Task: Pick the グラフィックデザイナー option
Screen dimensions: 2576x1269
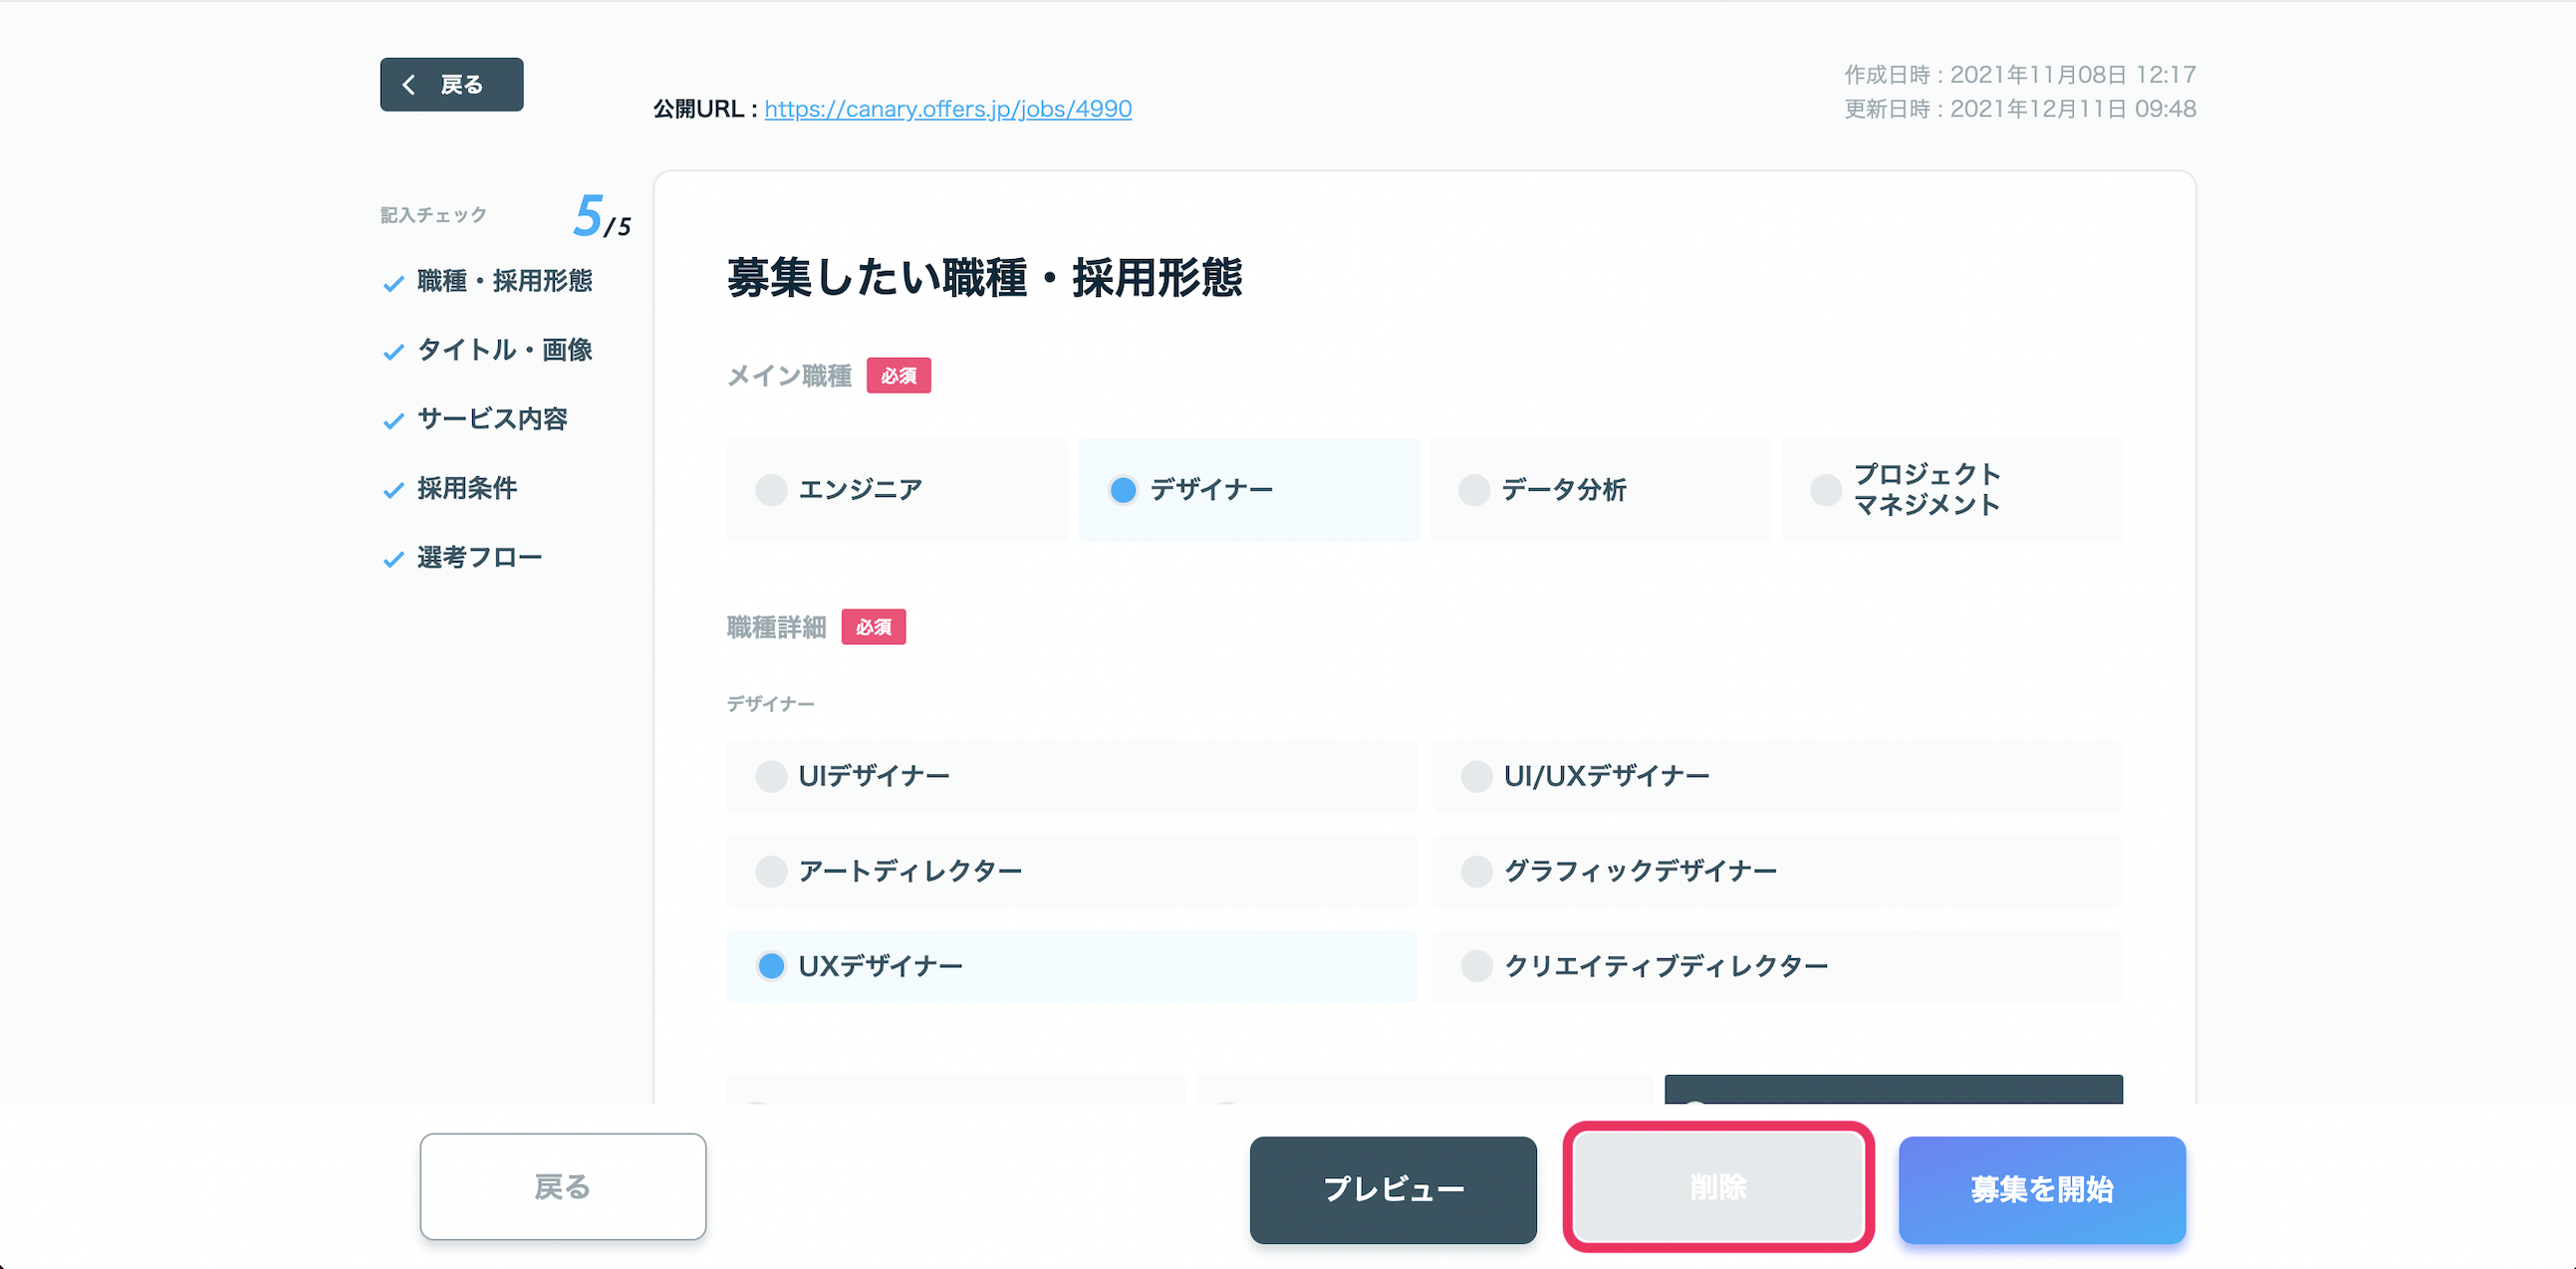Action: tap(1777, 871)
